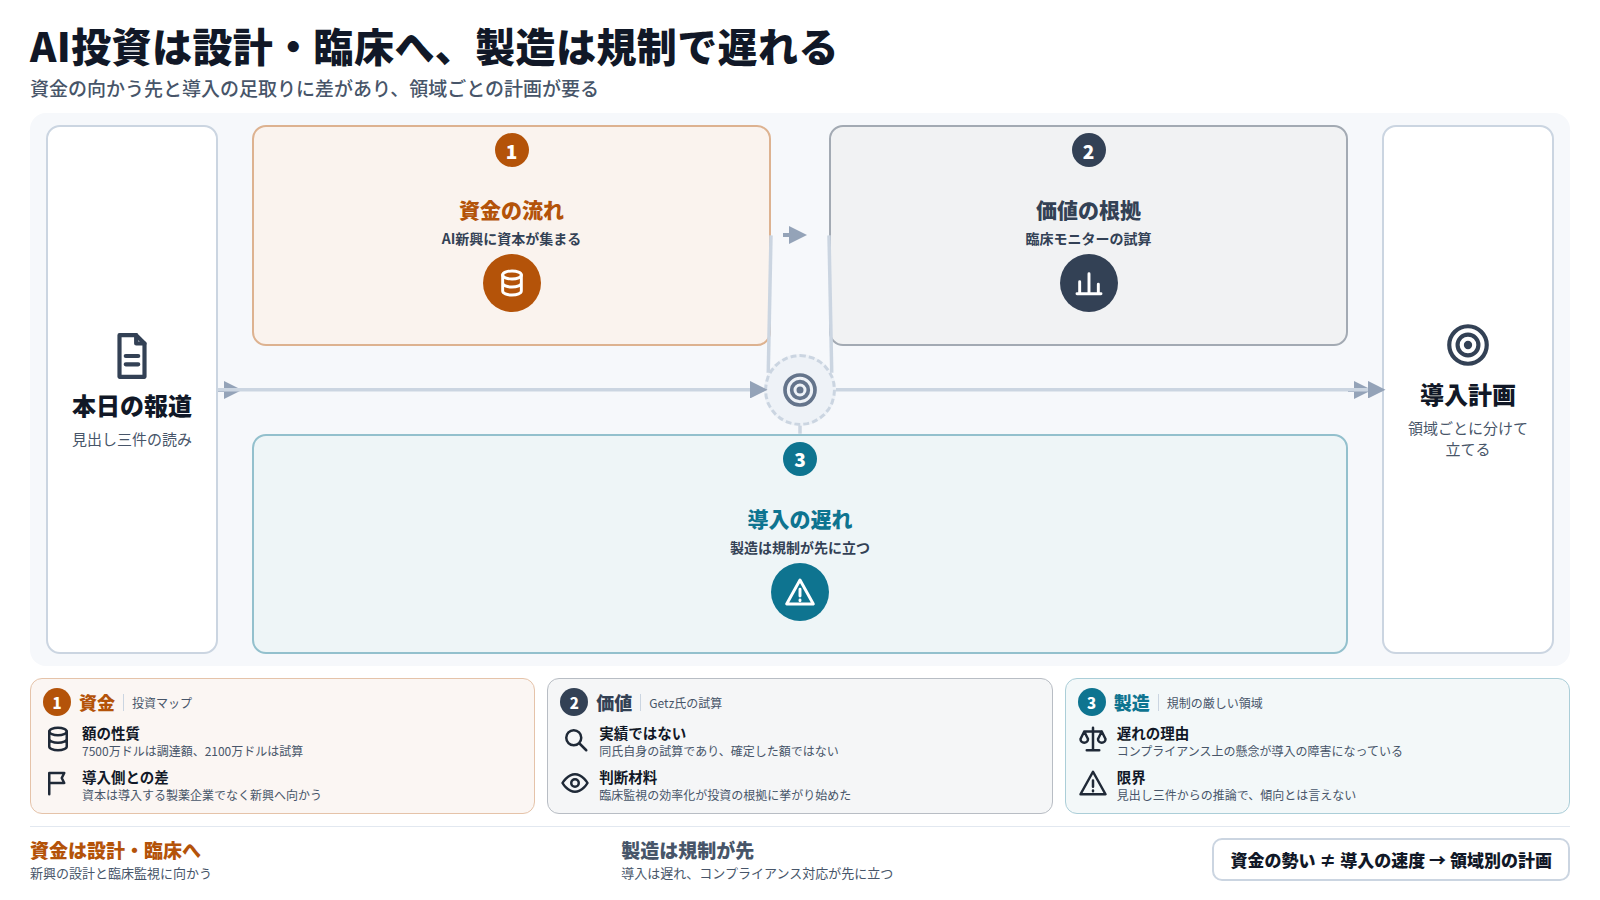Click the line 7500万ドルは調達額、2100万ドルは試算
Image resolution: width=1600 pixels, height=900 pixels.
(x=192, y=751)
